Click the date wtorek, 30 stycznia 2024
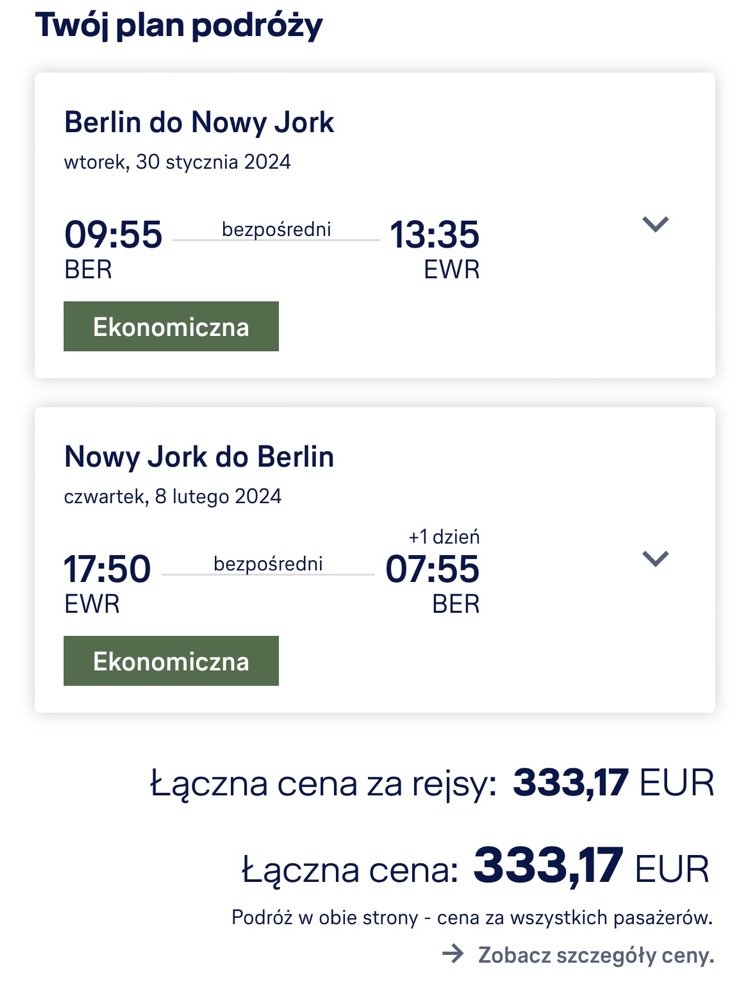Screen dimensions: 750x1000 pos(177,162)
